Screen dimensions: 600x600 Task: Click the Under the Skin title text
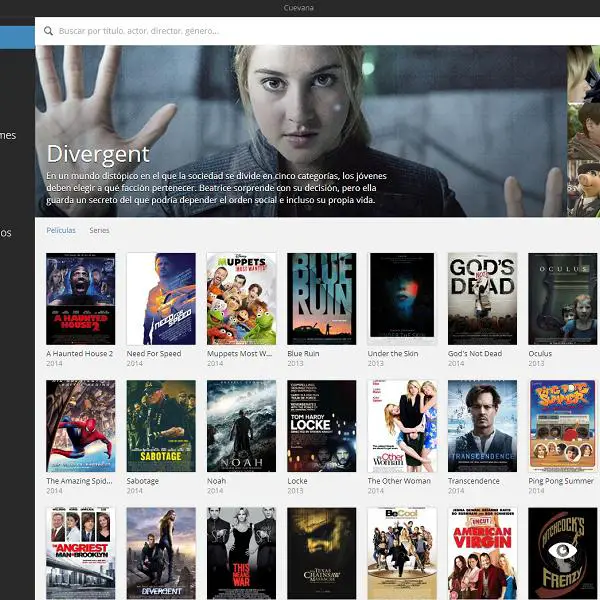393,354
